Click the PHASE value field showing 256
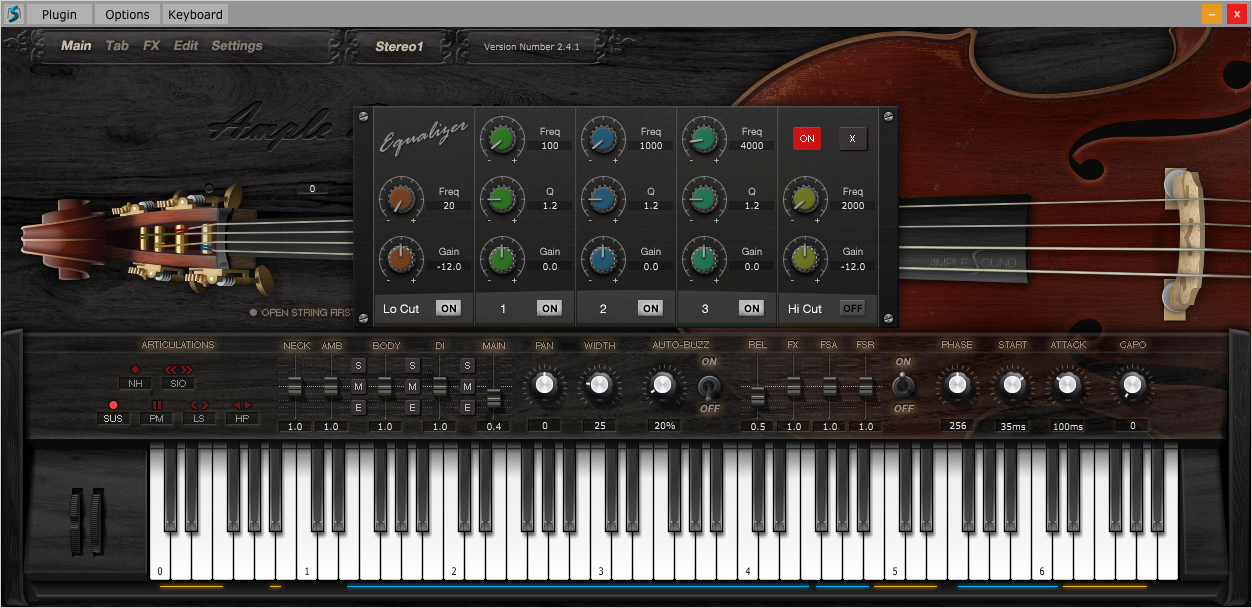Viewport: 1252px width, 608px height. click(x=958, y=426)
